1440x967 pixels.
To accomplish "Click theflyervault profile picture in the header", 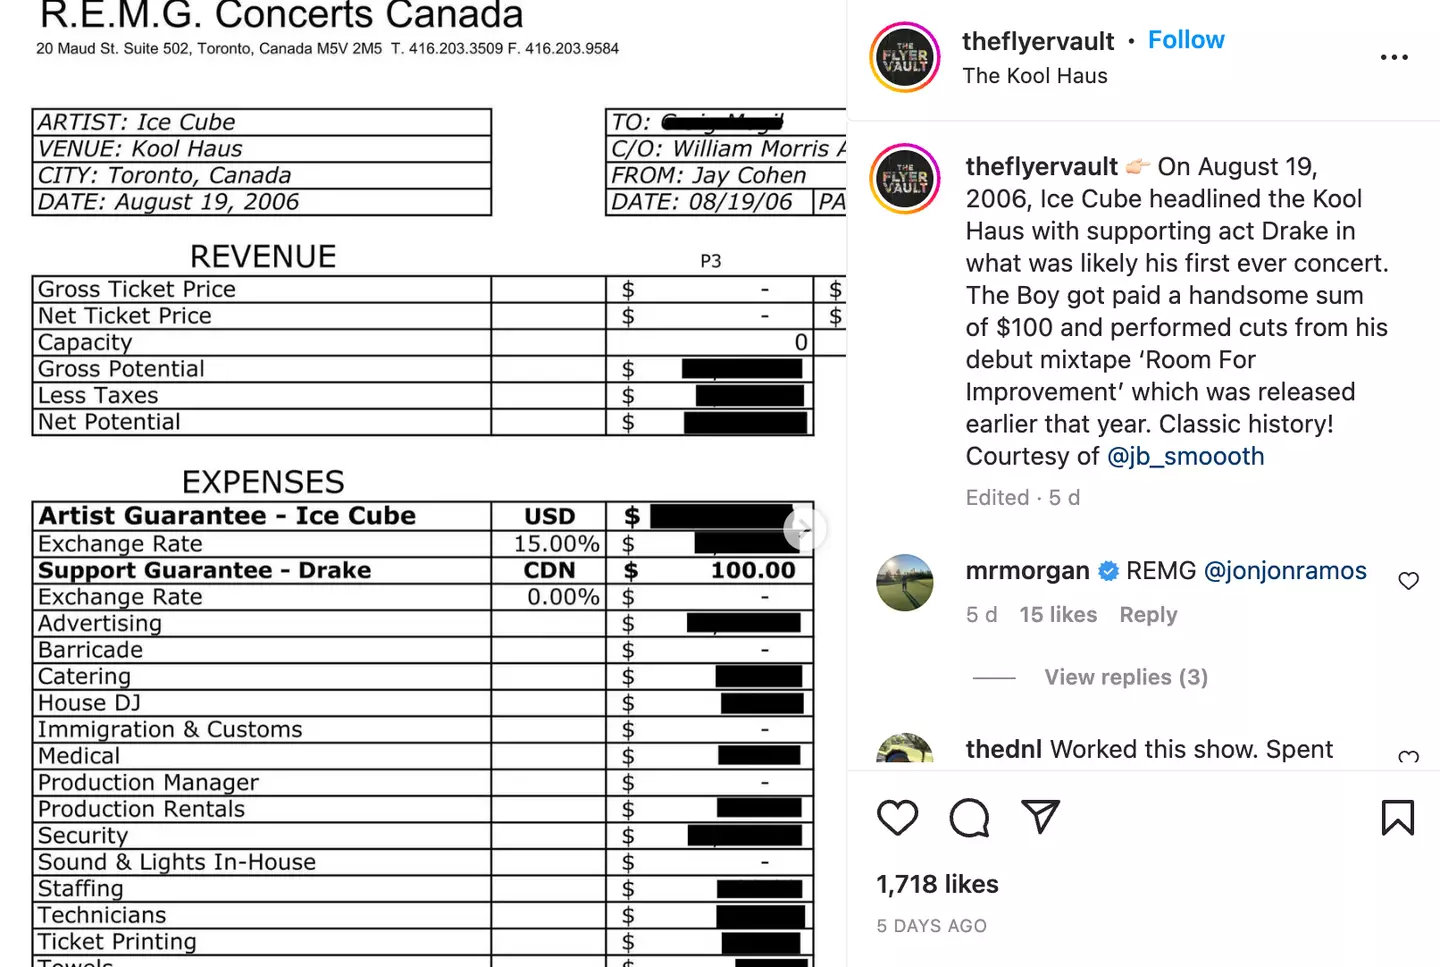I will tap(904, 57).
